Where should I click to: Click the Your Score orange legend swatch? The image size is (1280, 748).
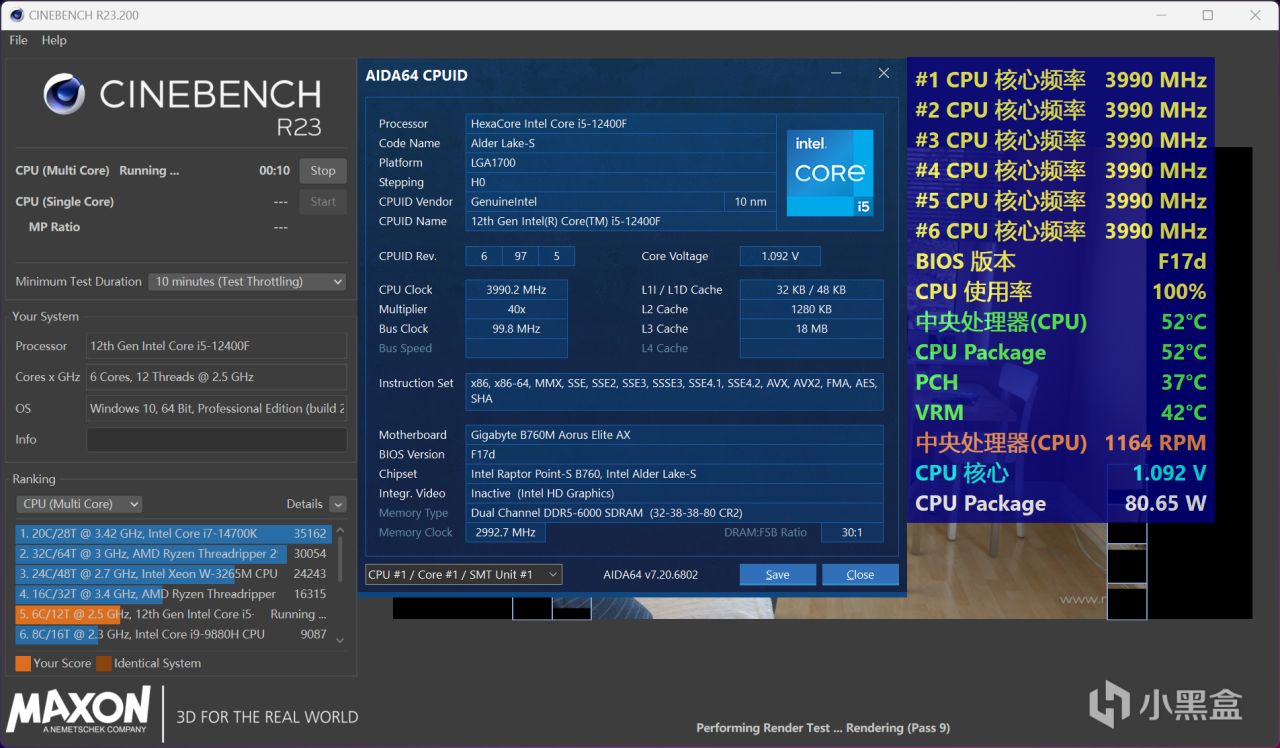click(x=23, y=663)
